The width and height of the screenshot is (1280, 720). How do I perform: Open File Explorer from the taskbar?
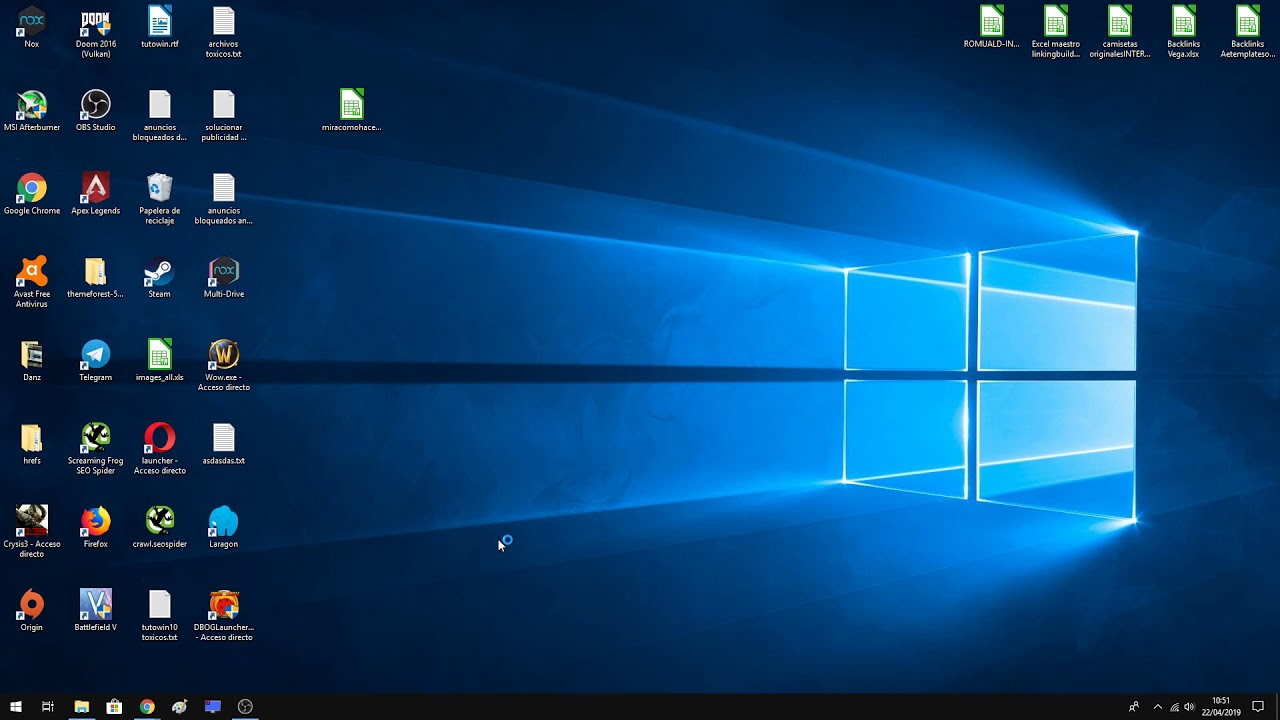pos(82,707)
